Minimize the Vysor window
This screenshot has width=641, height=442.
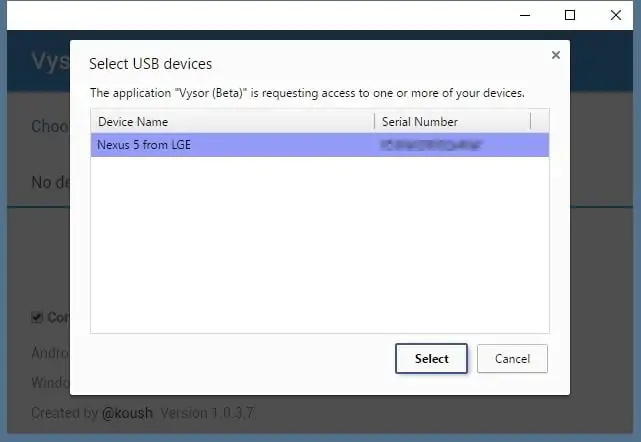coord(525,15)
